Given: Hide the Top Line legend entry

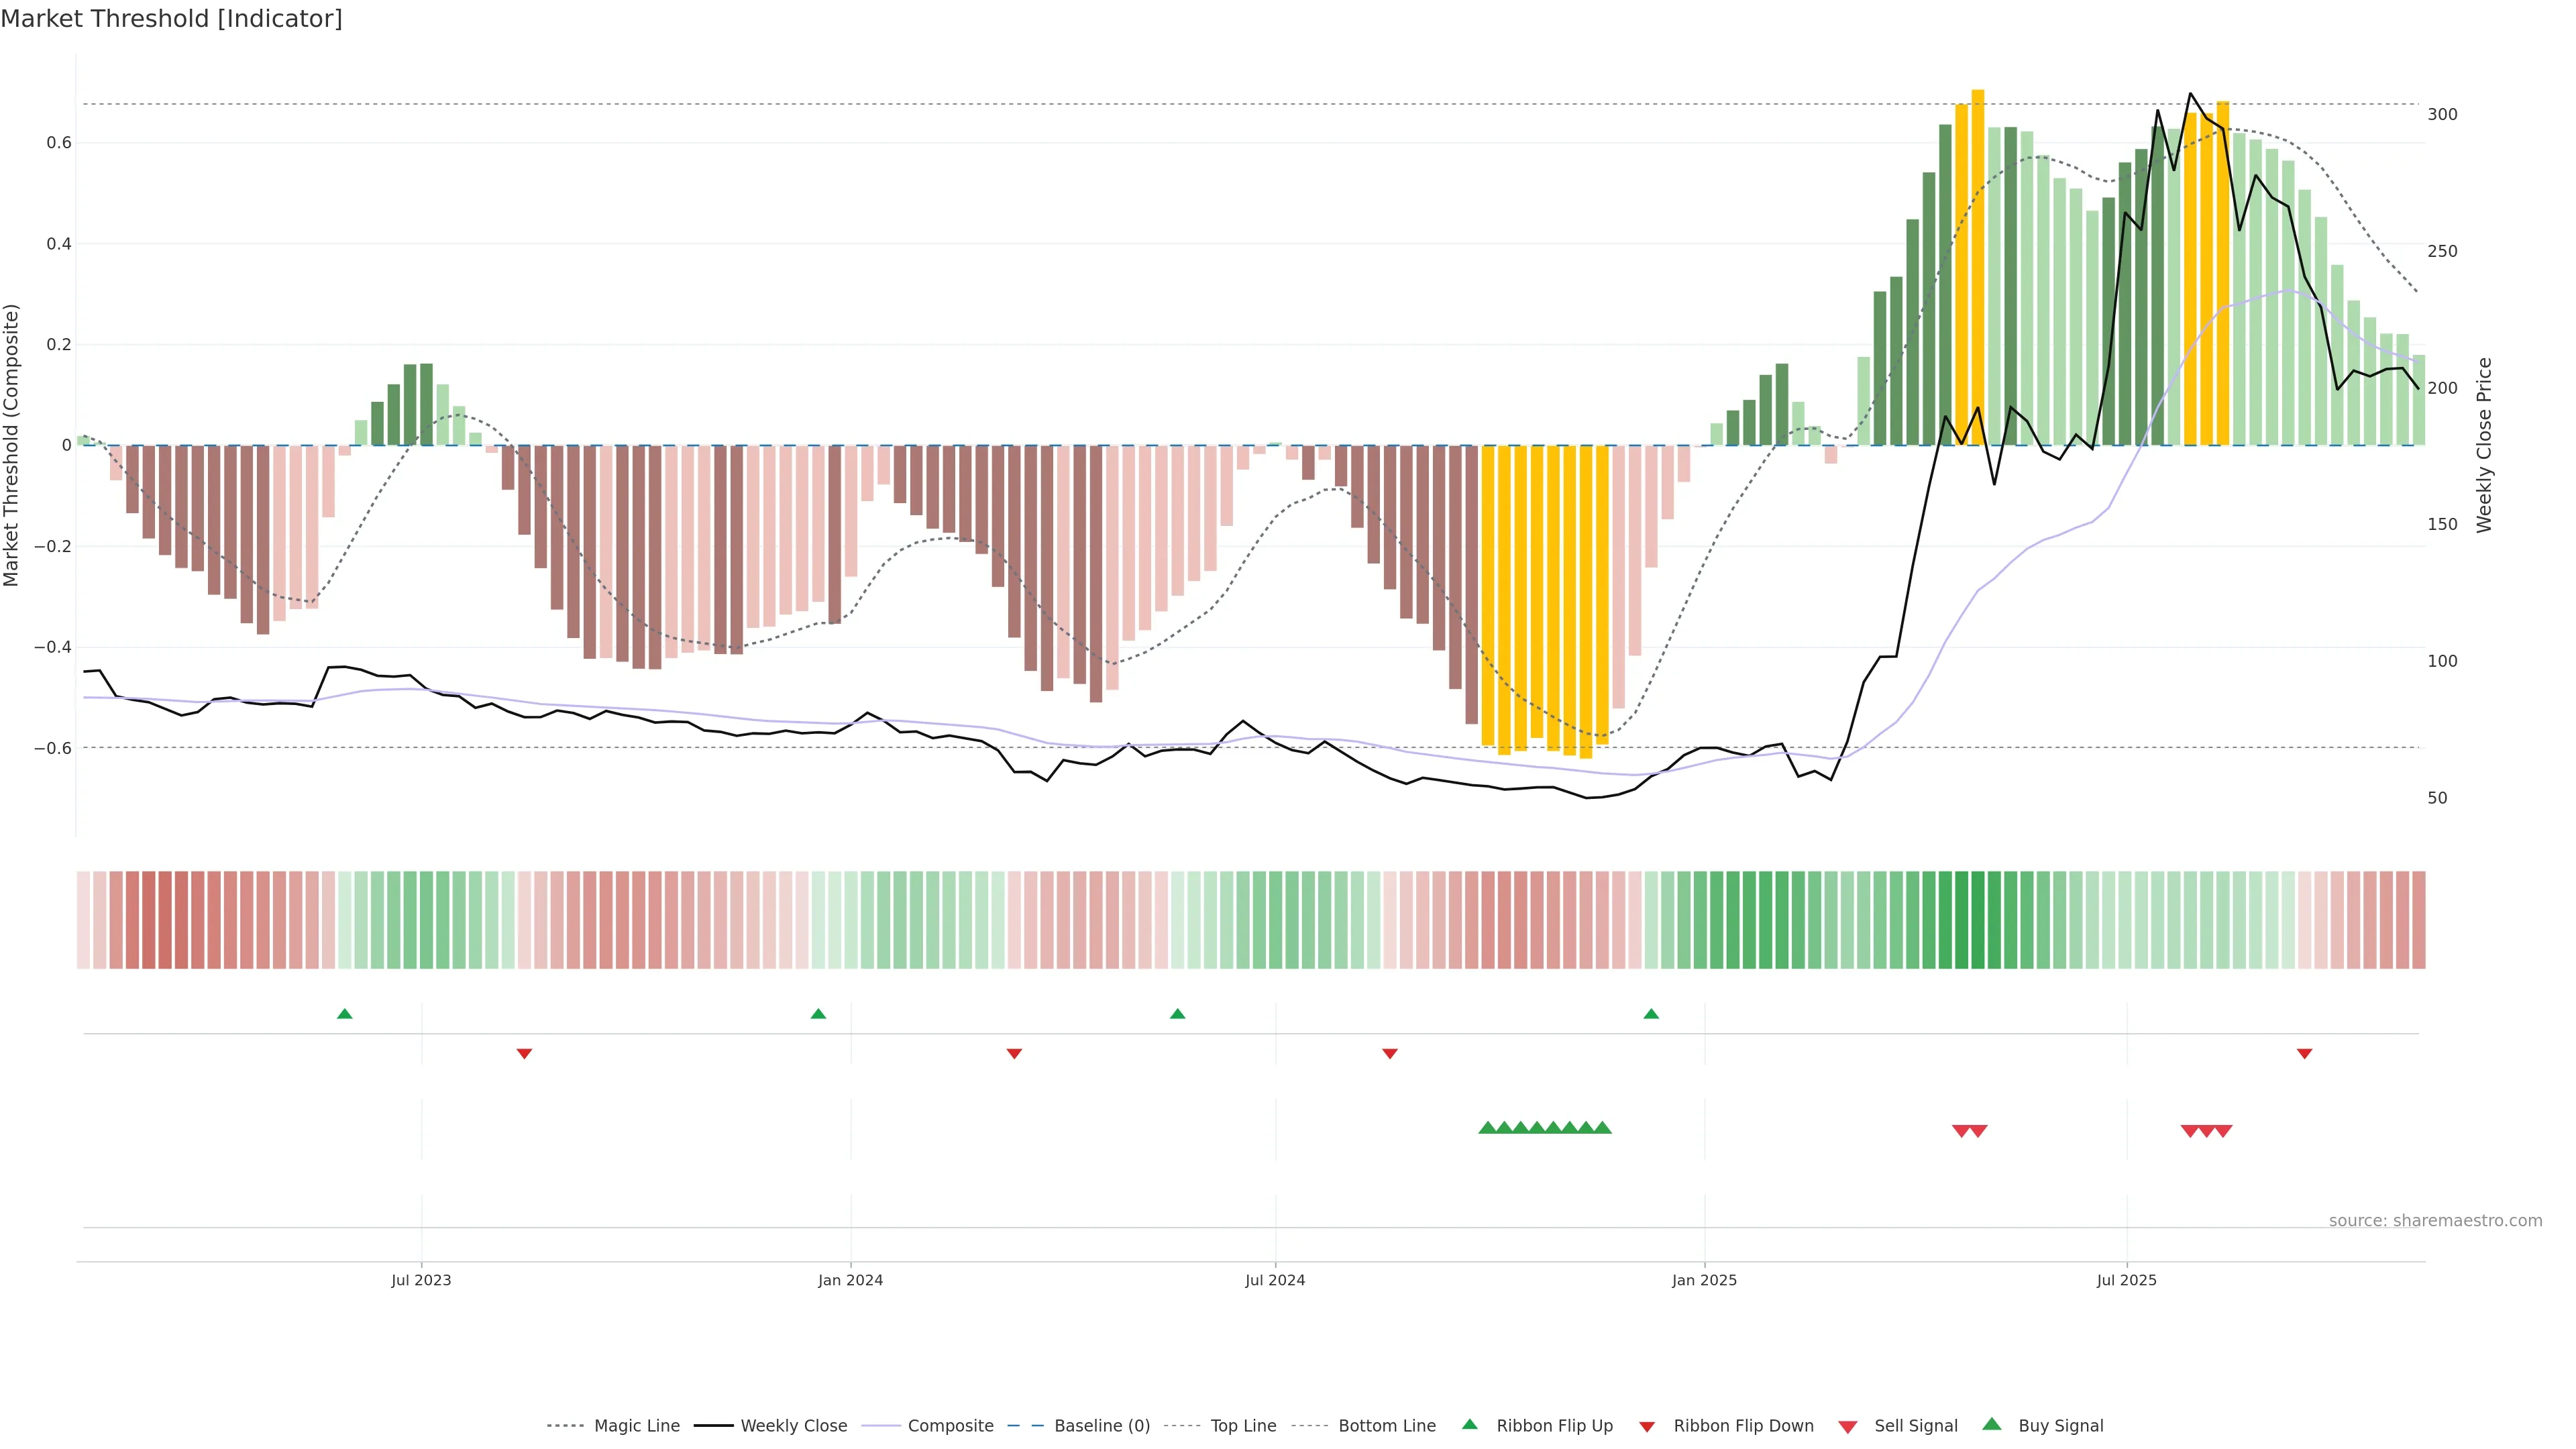Looking at the screenshot, I should pos(1243,1426).
